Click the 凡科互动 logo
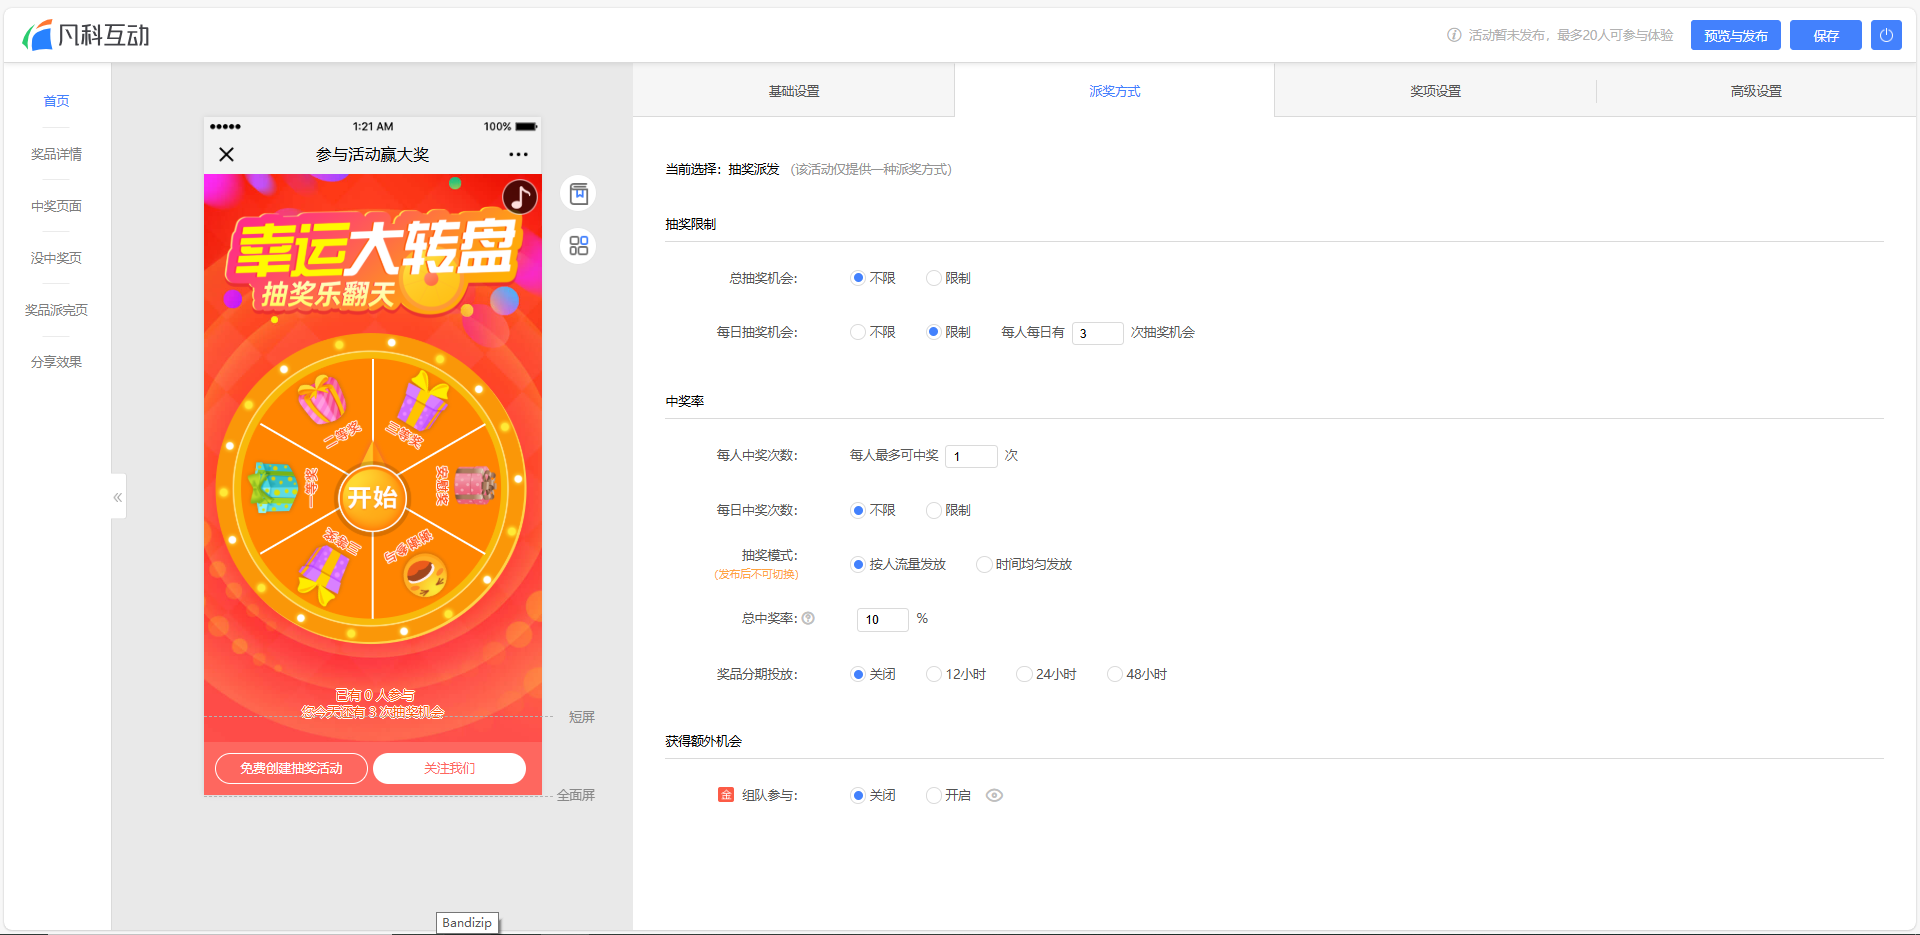The image size is (1920, 935). pos(86,35)
